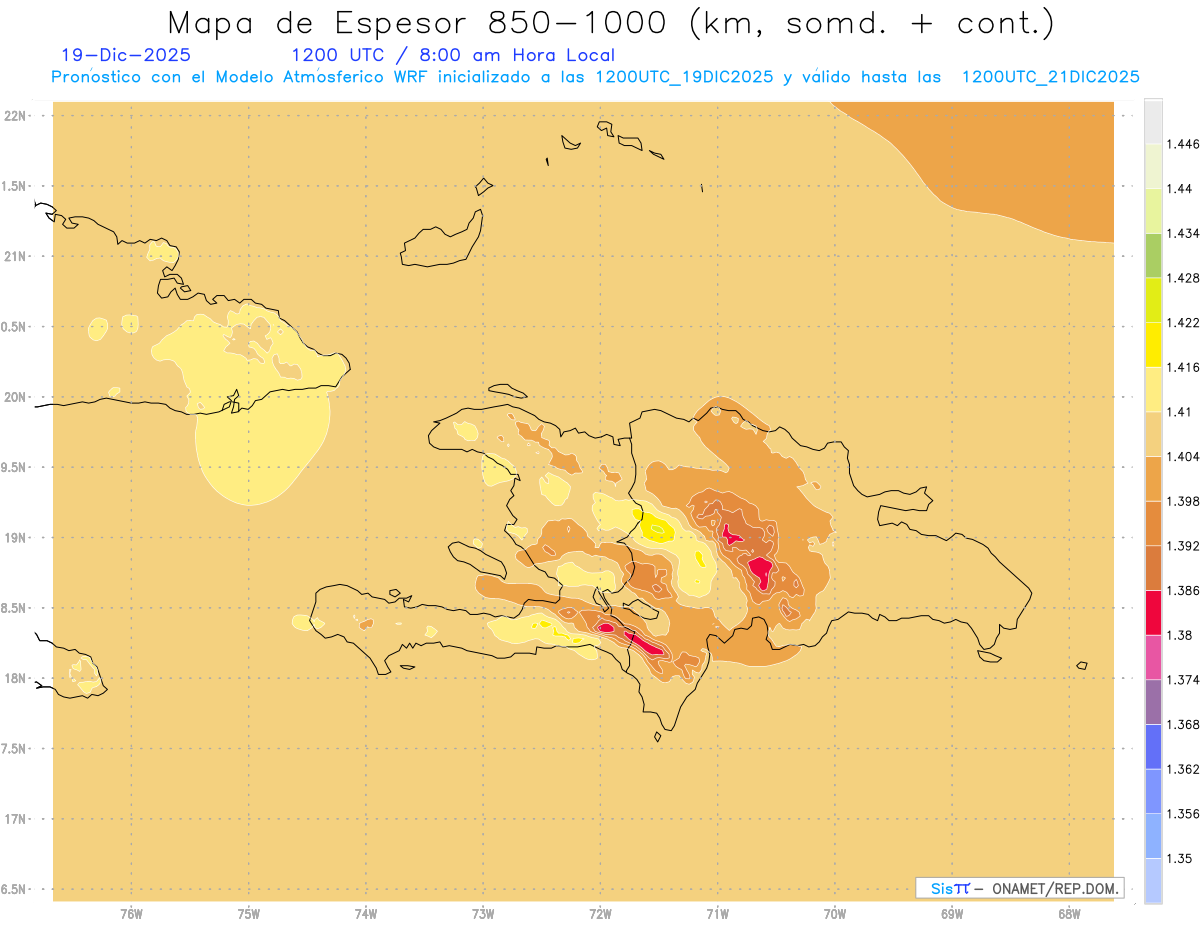1200x927 pixels.
Task: Click the colorbar value '1.404'
Action: (x=1182, y=456)
